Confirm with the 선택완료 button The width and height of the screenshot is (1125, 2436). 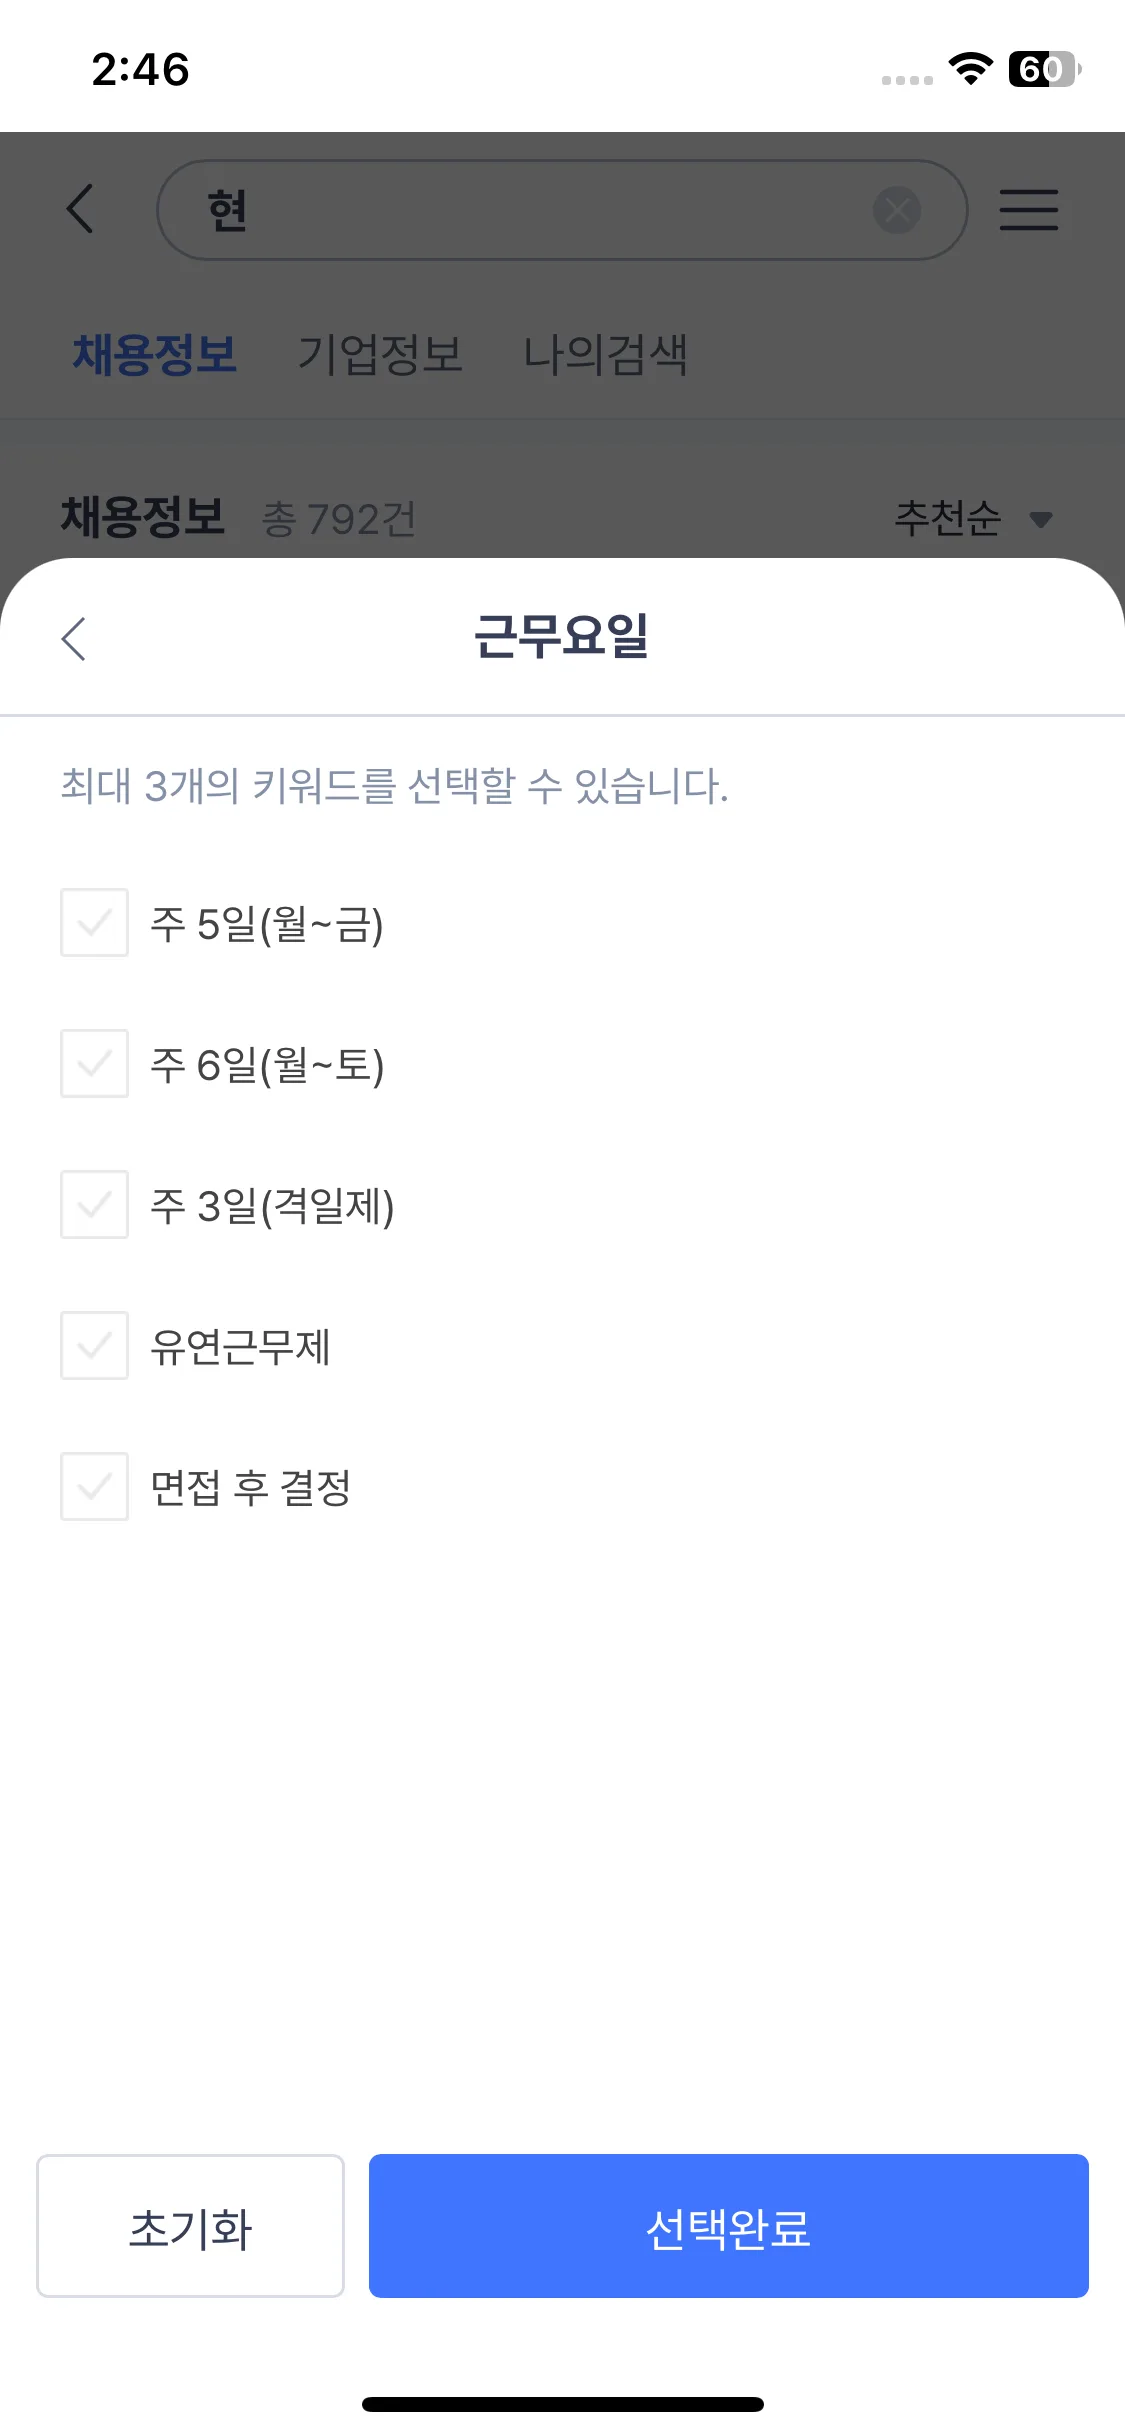click(728, 2226)
